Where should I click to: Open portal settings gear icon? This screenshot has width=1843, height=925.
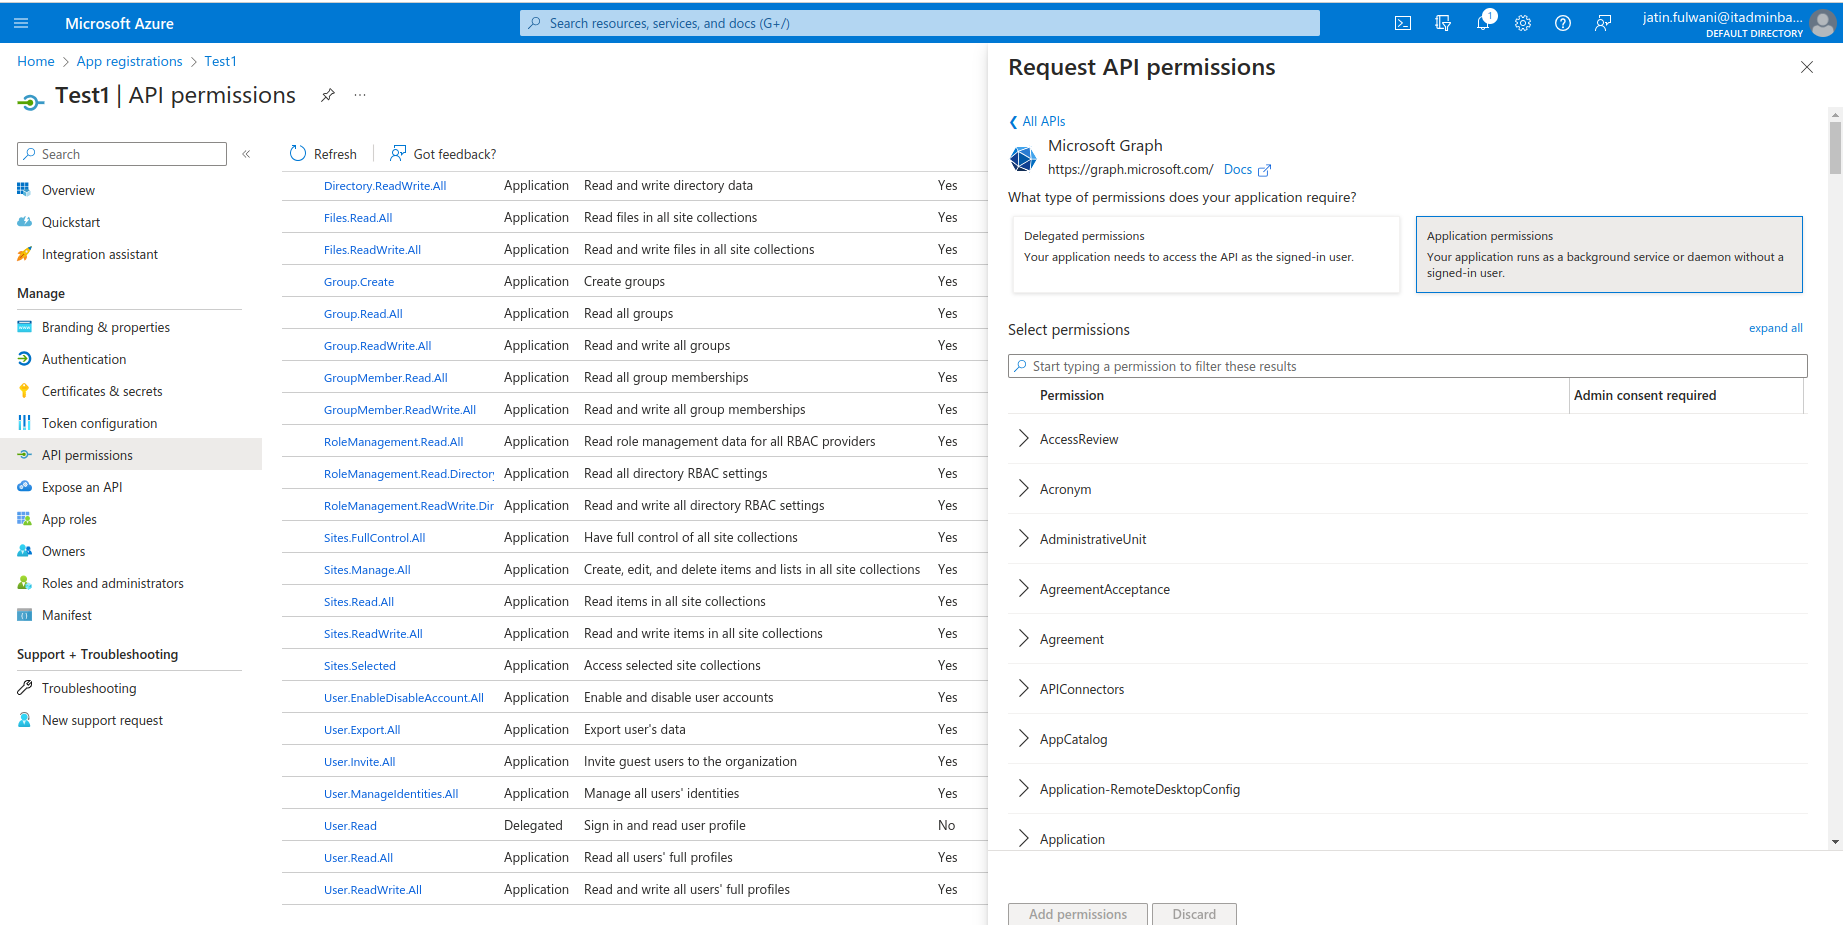pyautogui.click(x=1523, y=23)
